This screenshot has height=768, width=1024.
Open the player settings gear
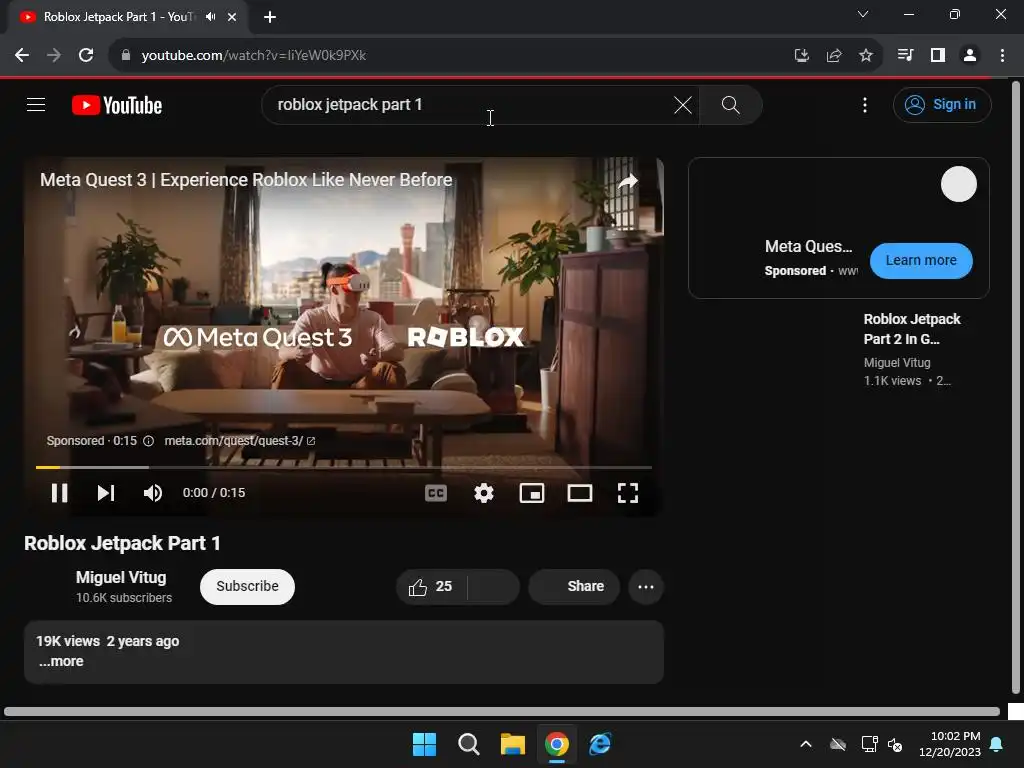(x=484, y=493)
